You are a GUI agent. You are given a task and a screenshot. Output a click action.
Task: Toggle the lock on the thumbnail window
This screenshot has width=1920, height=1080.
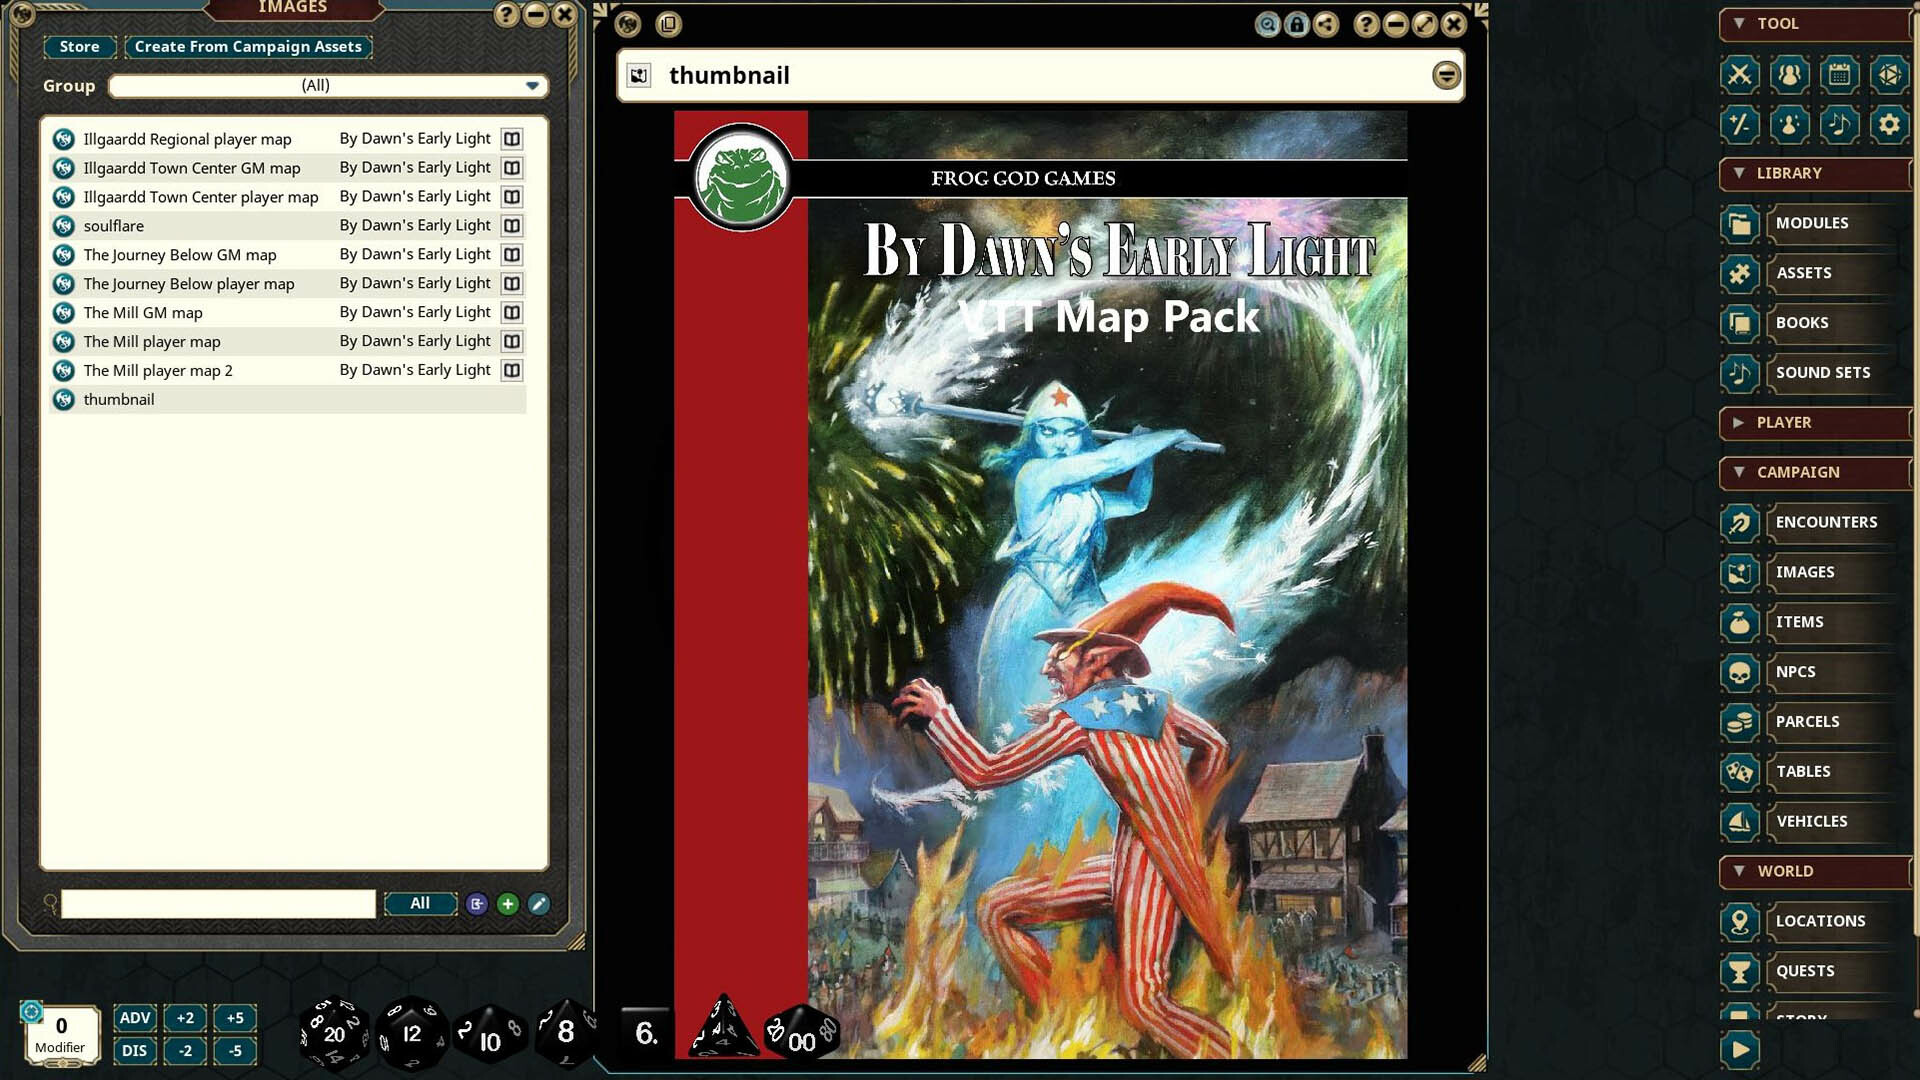pos(1297,25)
